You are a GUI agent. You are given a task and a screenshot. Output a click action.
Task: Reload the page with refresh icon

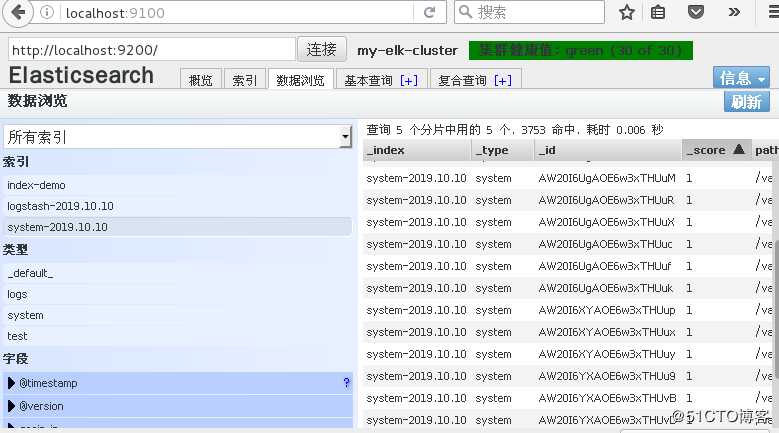click(429, 12)
